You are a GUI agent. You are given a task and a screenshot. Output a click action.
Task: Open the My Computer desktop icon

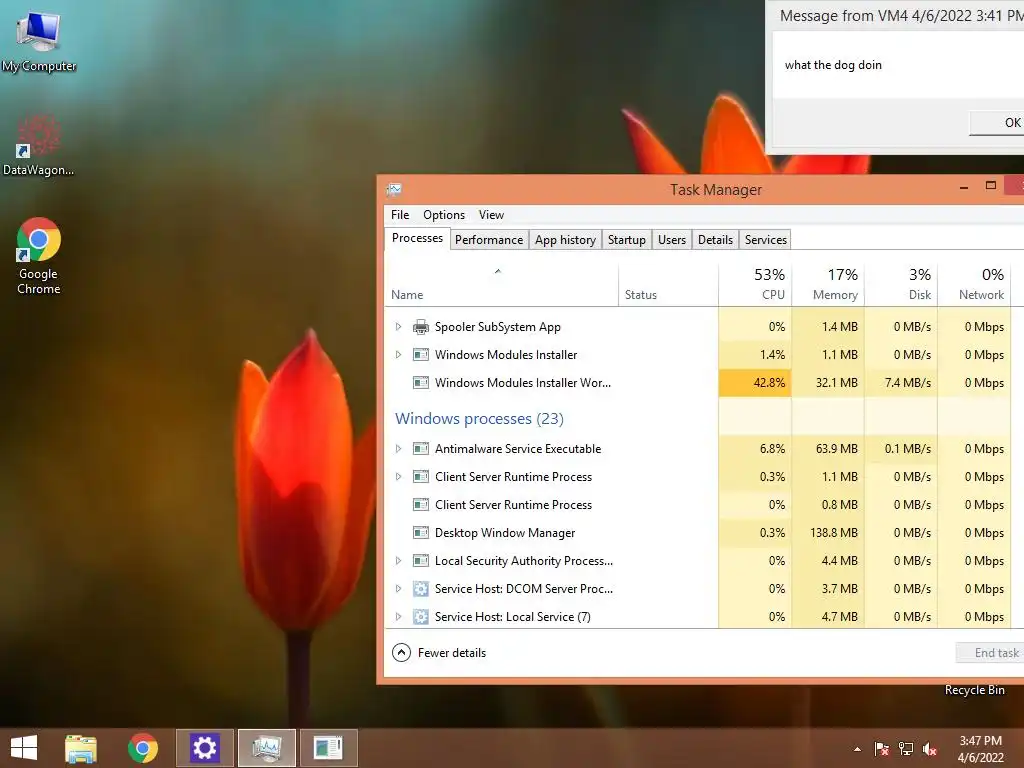point(39,40)
